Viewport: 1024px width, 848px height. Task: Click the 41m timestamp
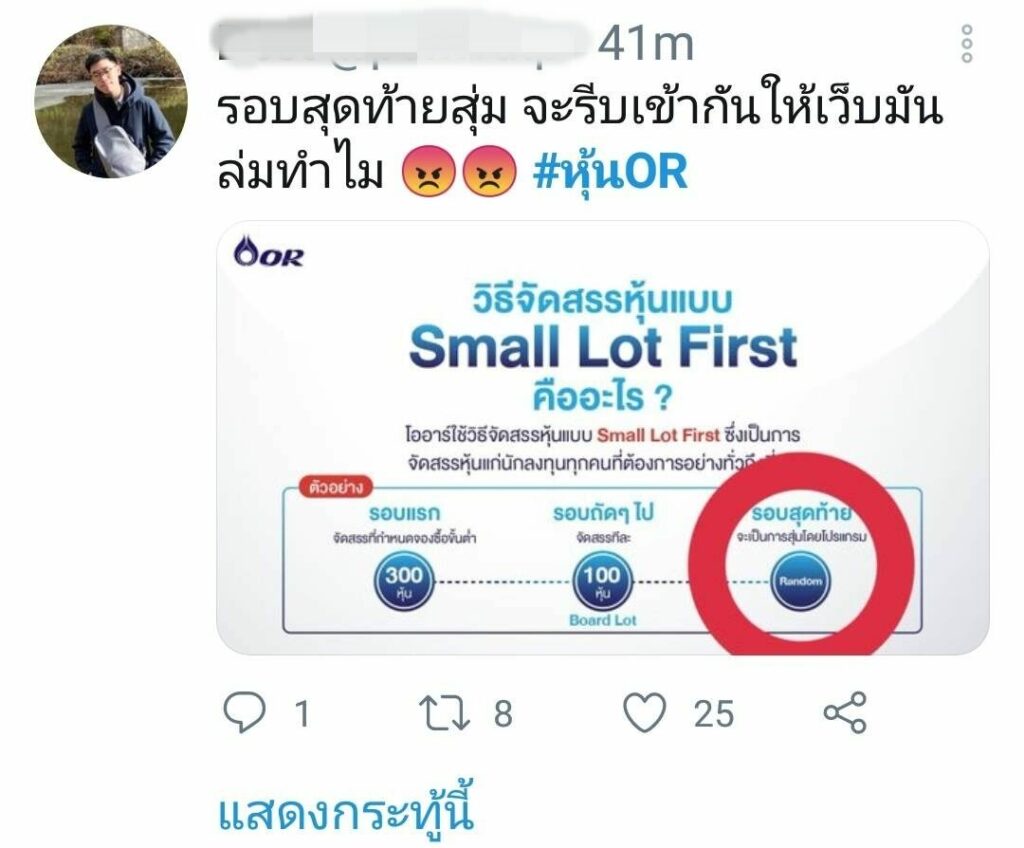(645, 45)
